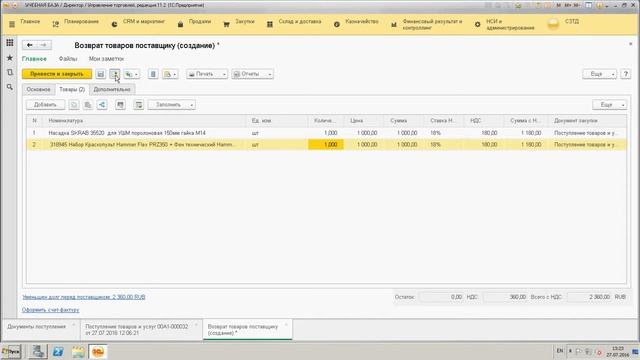Open the Печать dropdown

[x=207, y=74]
